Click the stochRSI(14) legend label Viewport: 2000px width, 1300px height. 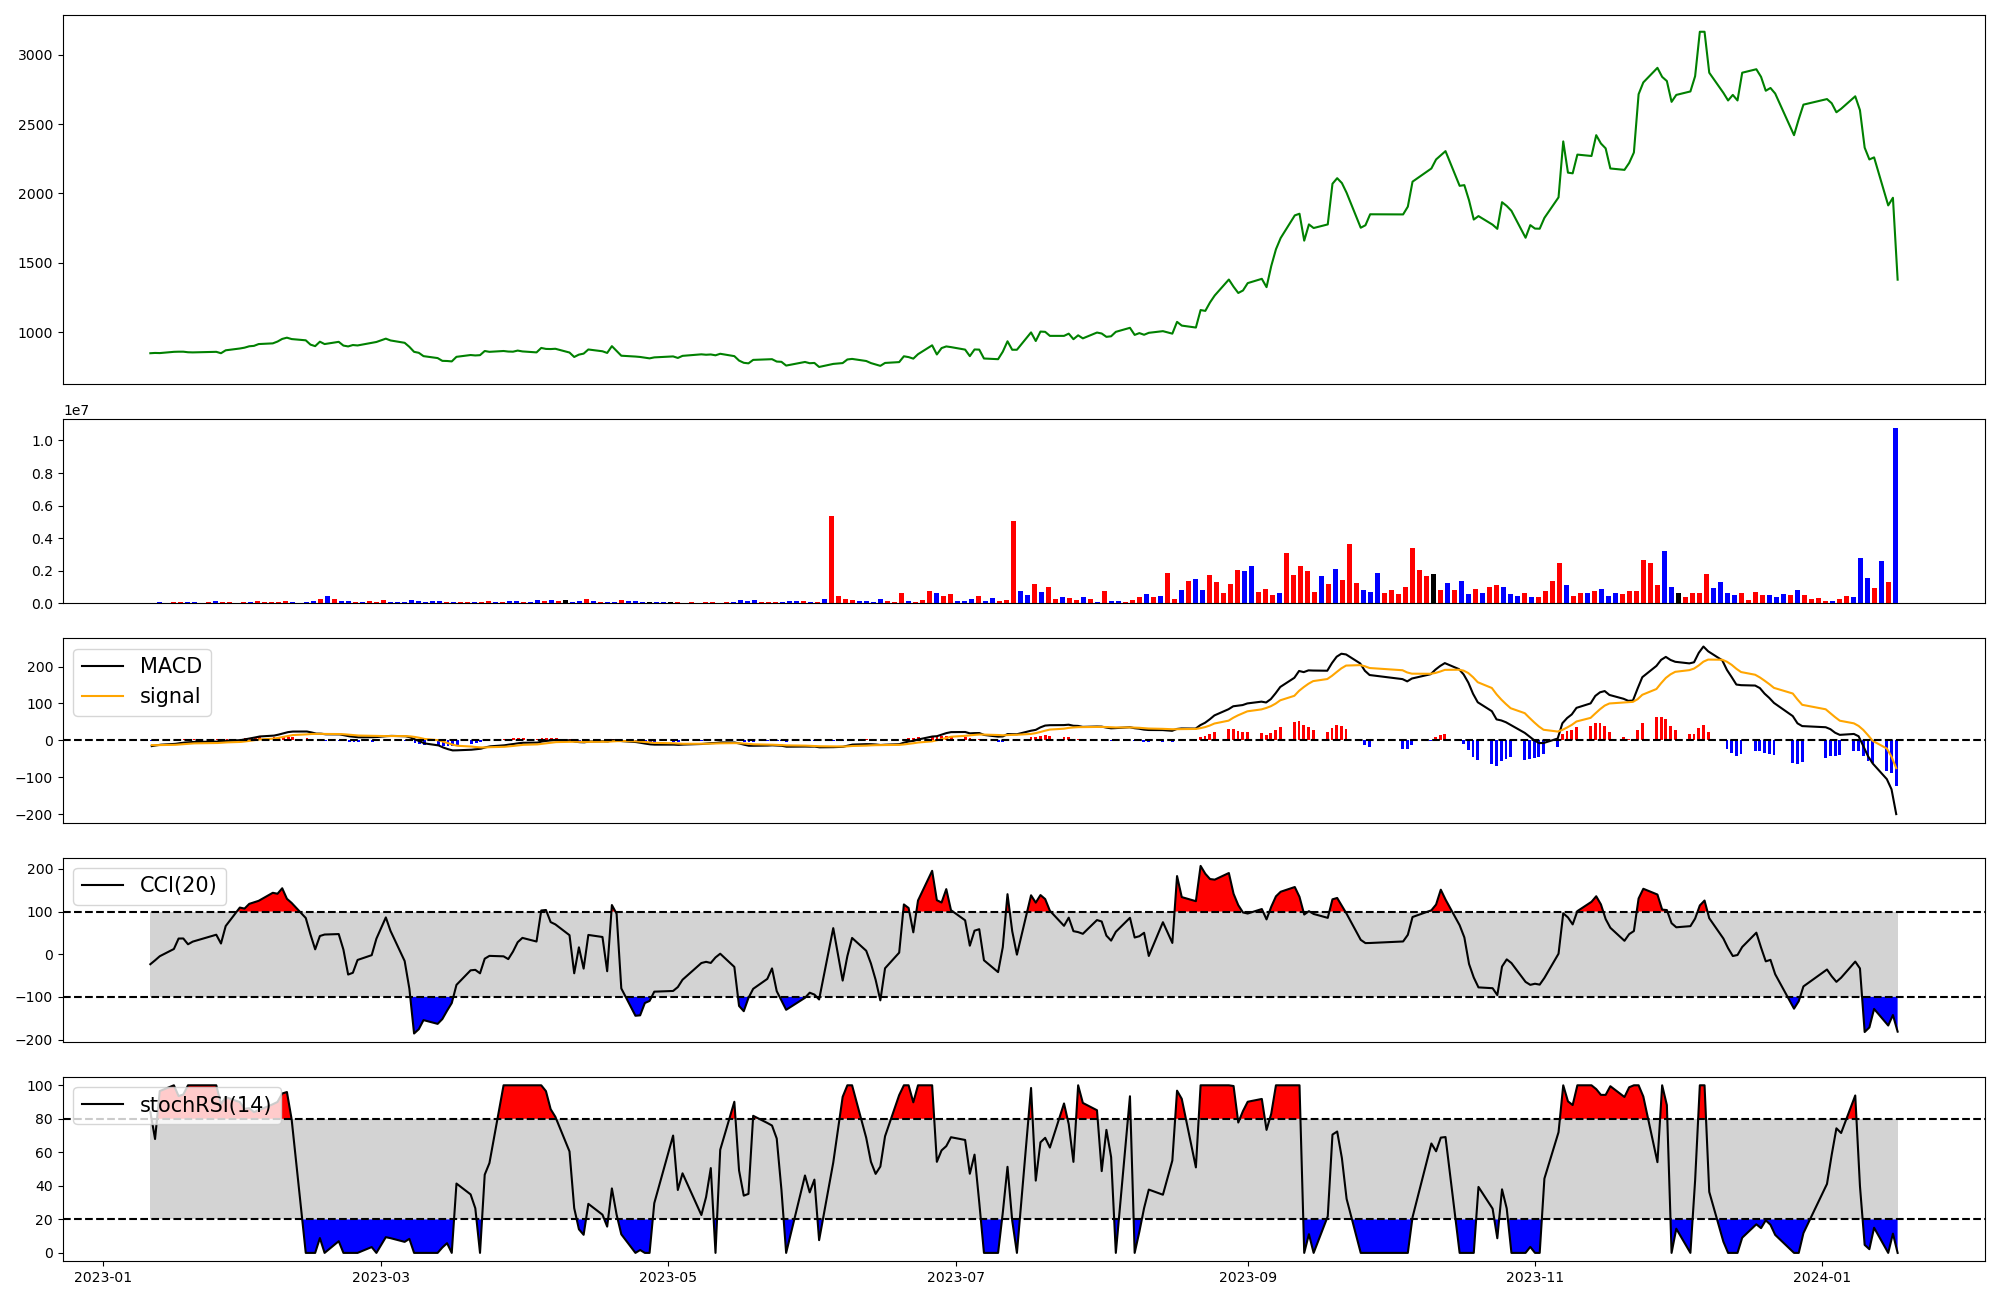coord(205,1104)
